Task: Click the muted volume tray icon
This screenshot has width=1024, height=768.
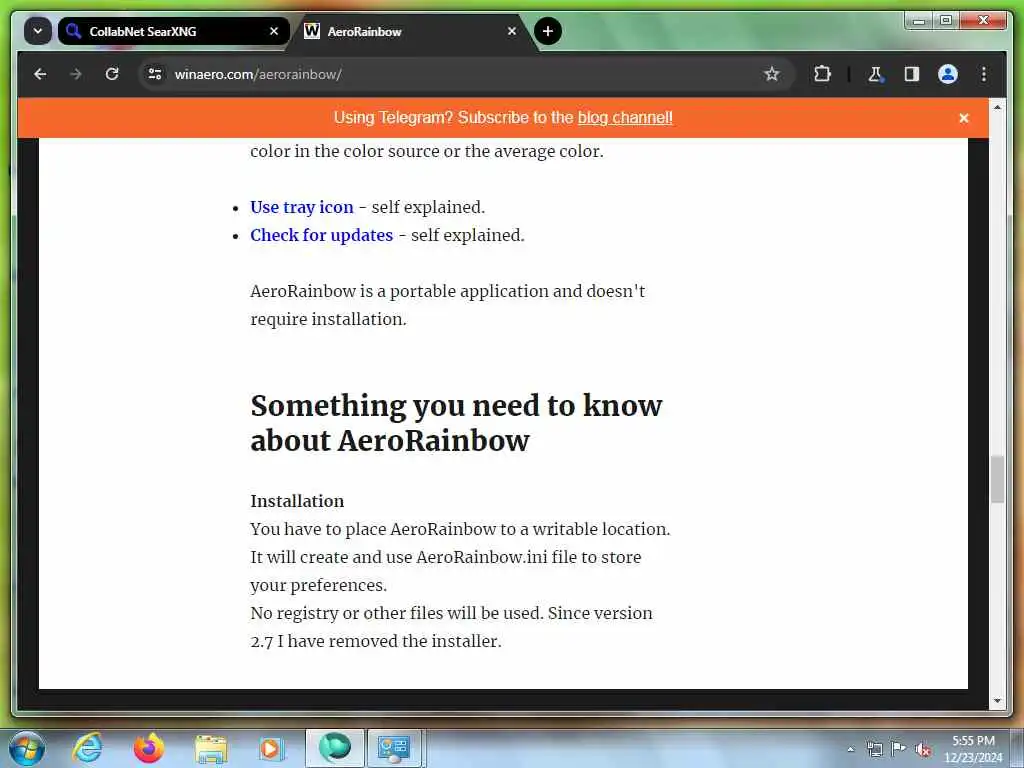Action: (x=923, y=750)
